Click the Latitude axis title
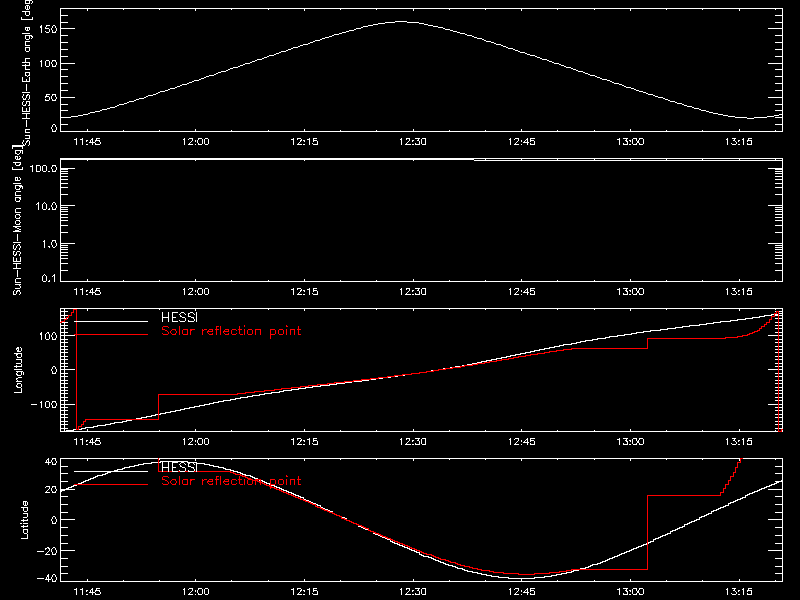The width and height of the screenshot is (800, 600). [24, 520]
